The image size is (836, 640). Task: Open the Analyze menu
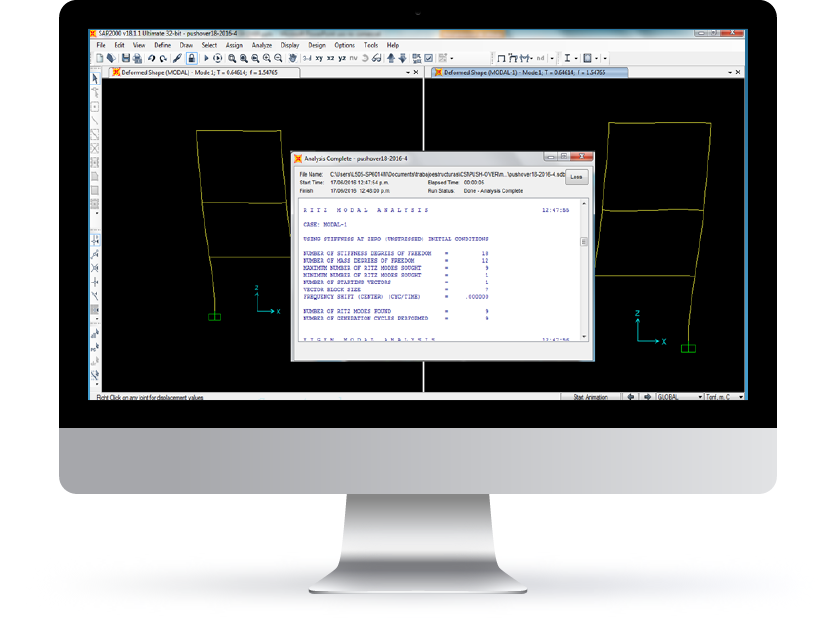(x=262, y=45)
